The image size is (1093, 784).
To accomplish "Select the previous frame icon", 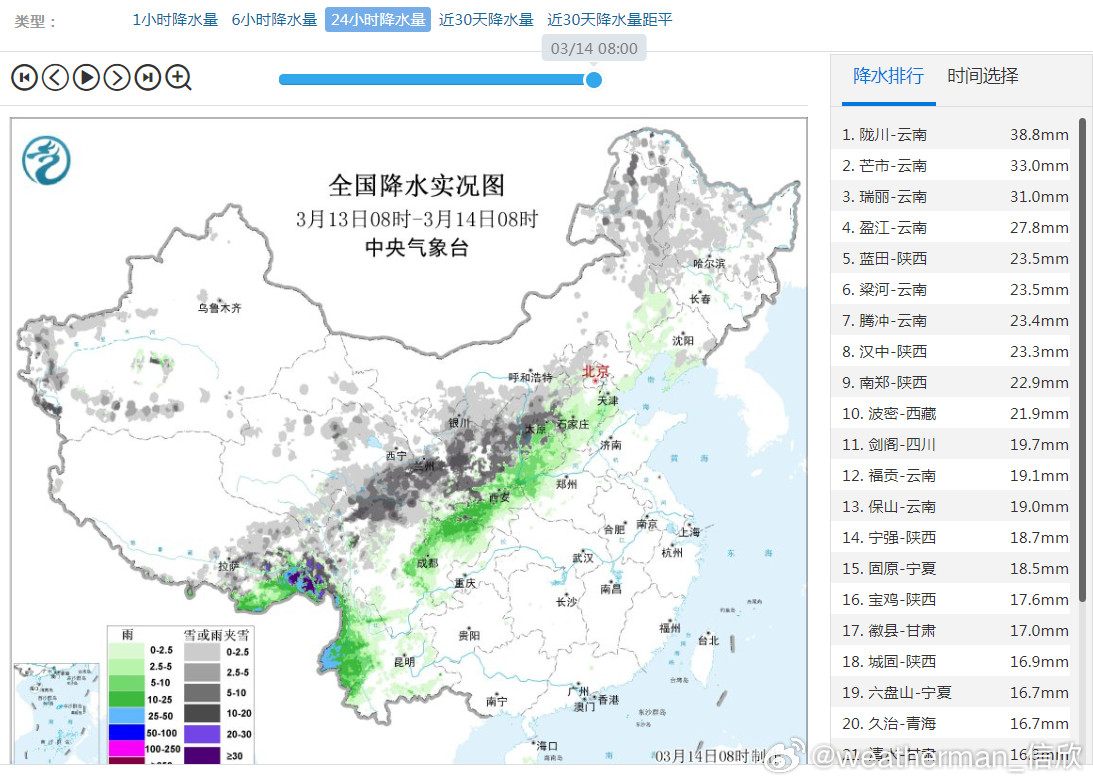I will click(x=55, y=77).
